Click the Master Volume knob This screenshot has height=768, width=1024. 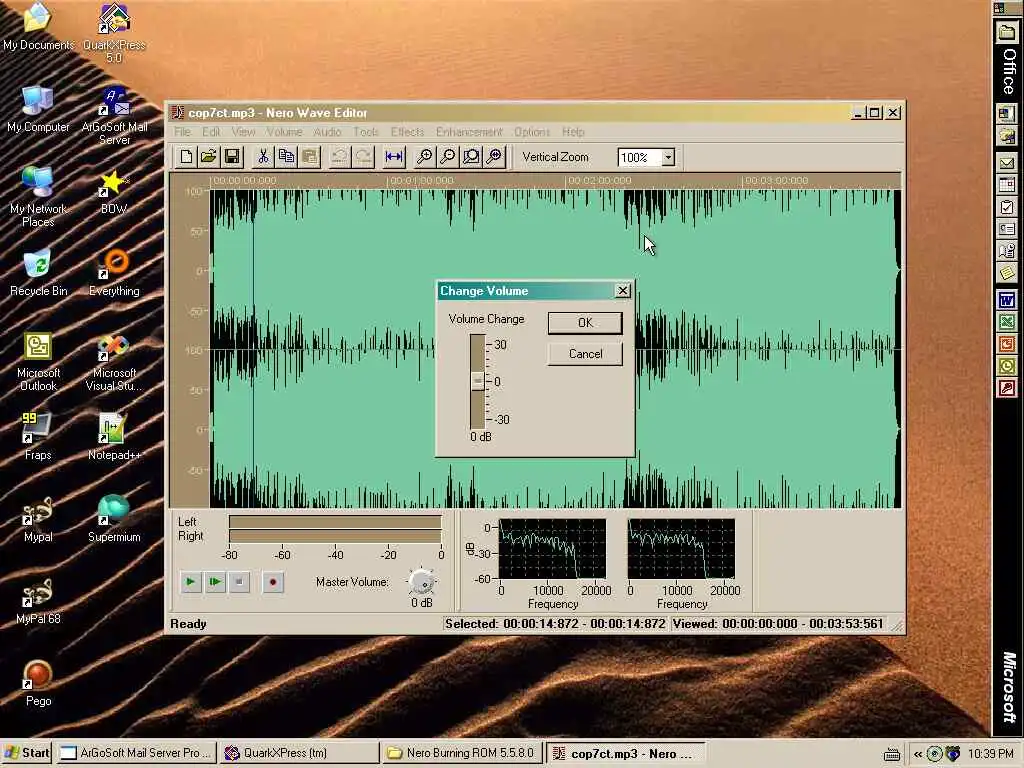[421, 581]
